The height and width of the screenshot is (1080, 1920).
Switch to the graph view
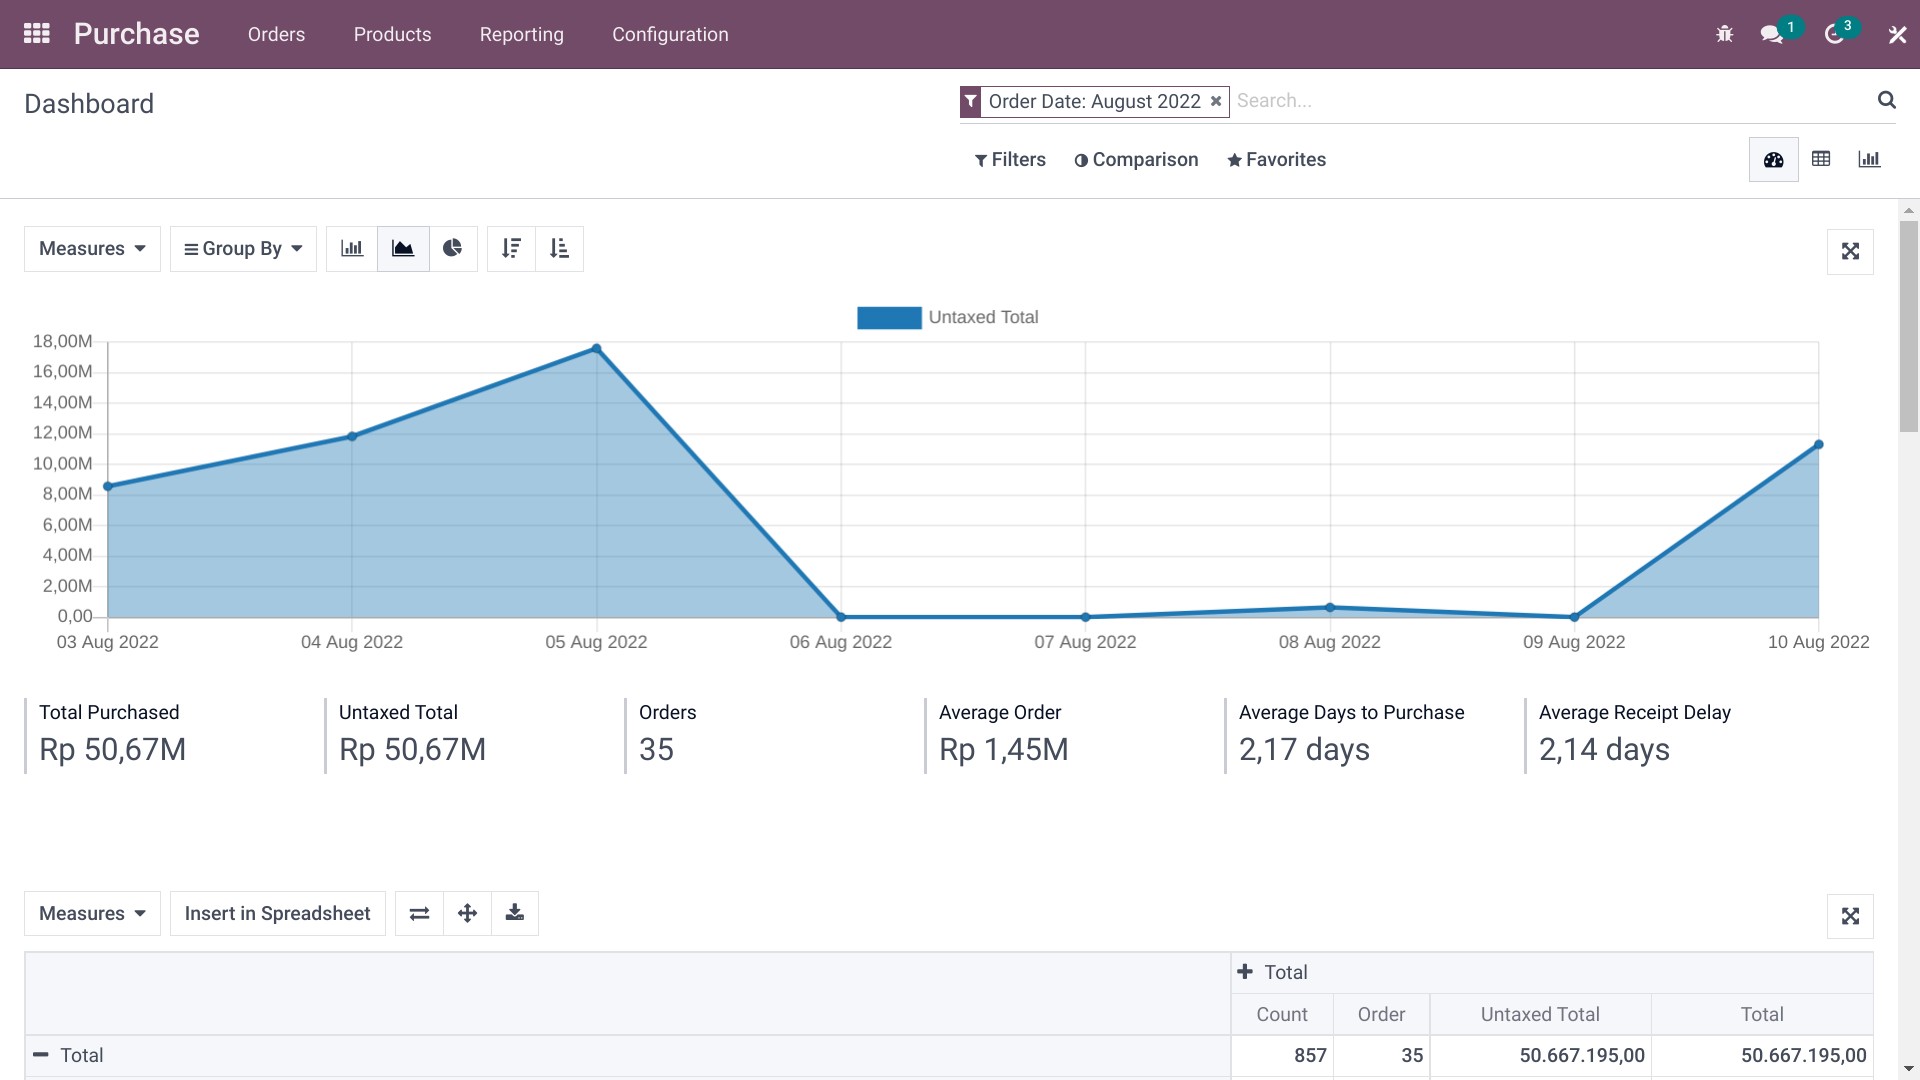pyautogui.click(x=1869, y=160)
